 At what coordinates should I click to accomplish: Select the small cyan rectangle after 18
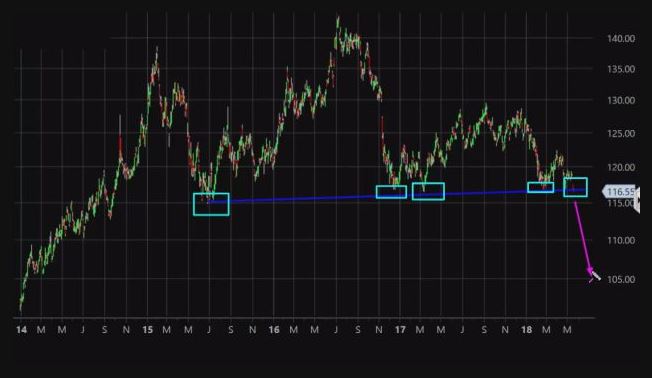pos(541,188)
